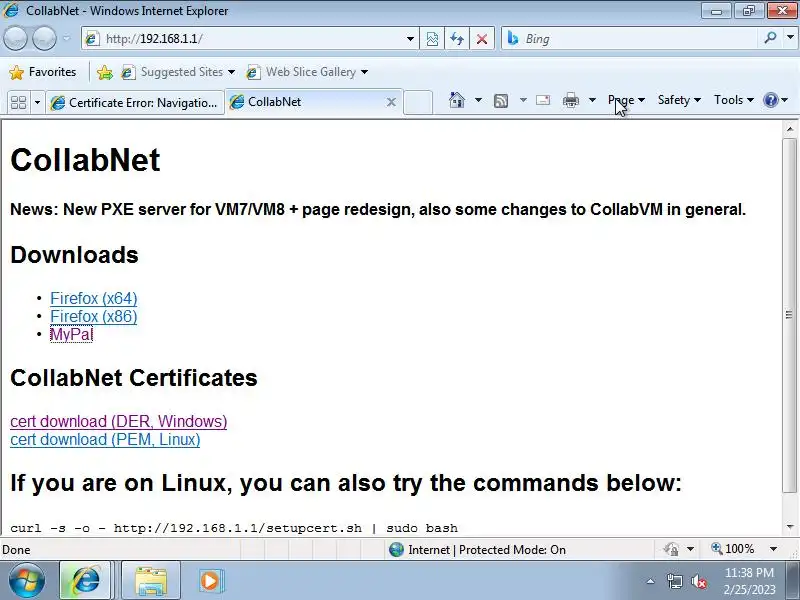Click the page scroll-up arrow
Viewport: 800px width, 600px height.
tap(790, 129)
